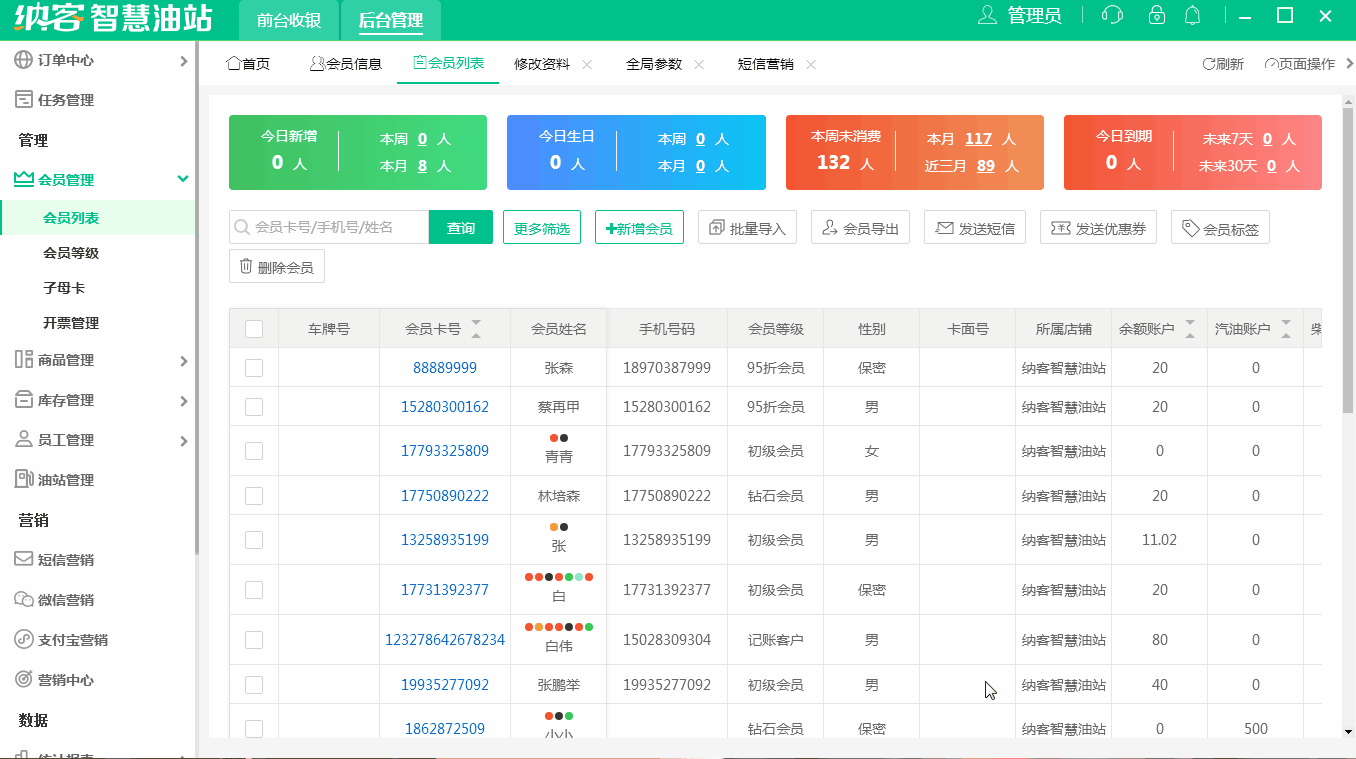Click the customer service headset icon
The height and width of the screenshot is (759, 1356).
(x=1111, y=15)
